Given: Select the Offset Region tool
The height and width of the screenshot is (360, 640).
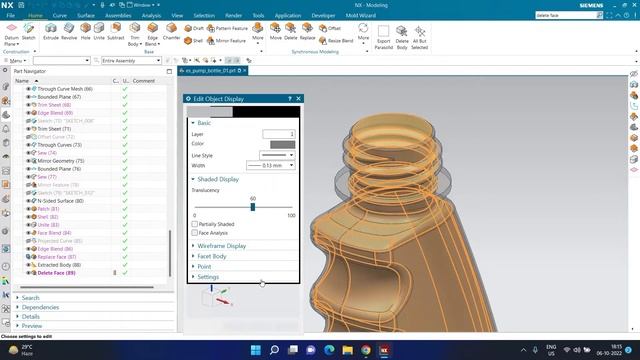Looking at the screenshot, I should coord(330,28).
